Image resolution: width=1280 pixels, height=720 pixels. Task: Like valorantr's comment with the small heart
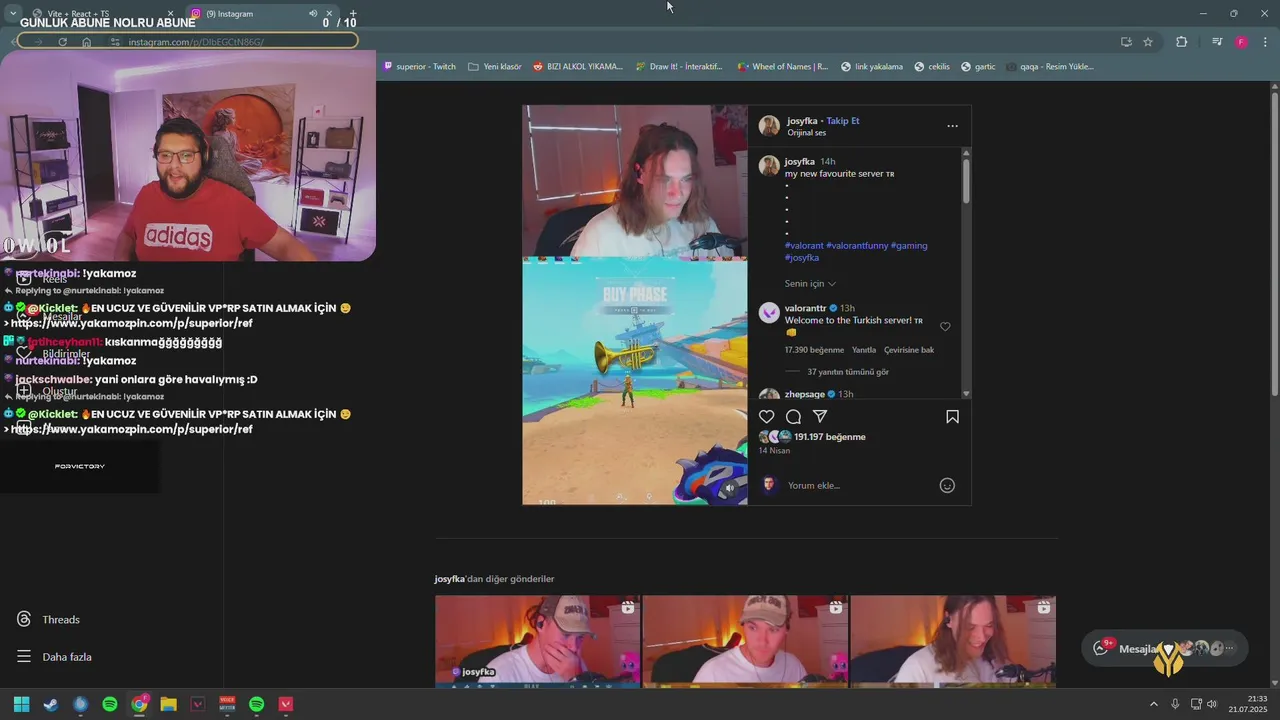click(945, 326)
